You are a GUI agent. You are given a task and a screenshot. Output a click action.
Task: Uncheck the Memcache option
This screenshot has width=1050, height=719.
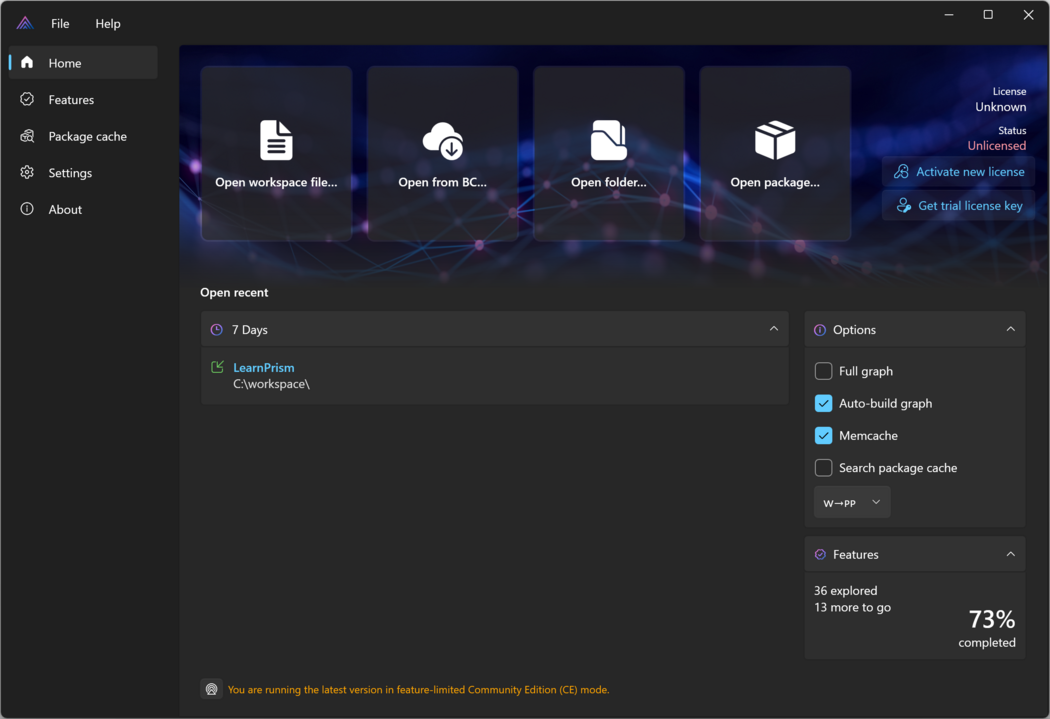(x=823, y=435)
